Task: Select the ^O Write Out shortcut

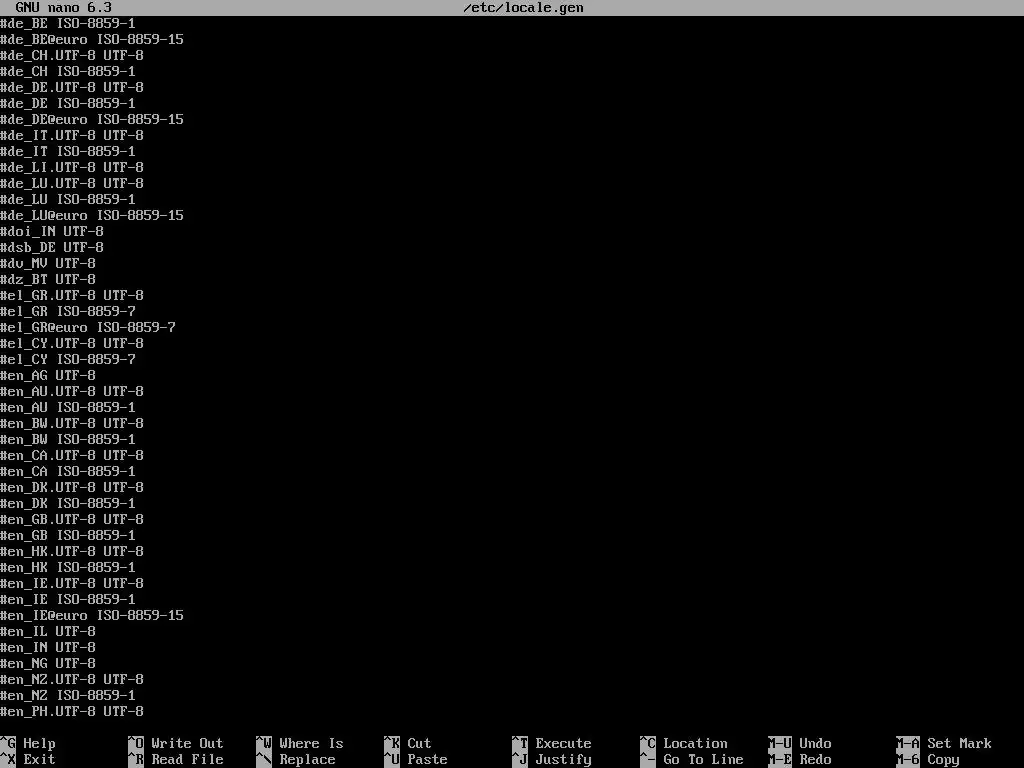Action: tap(176, 743)
